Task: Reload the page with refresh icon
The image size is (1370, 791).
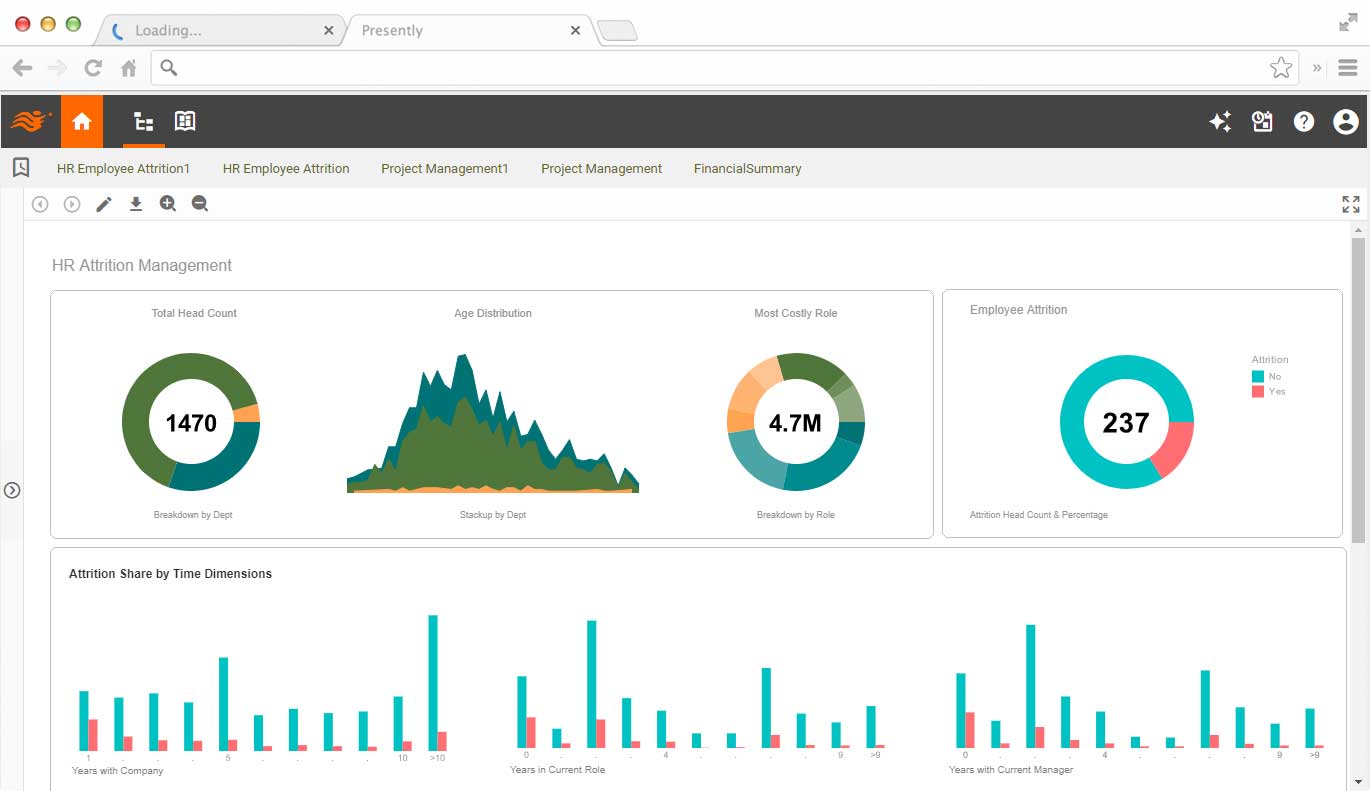Action: point(93,68)
